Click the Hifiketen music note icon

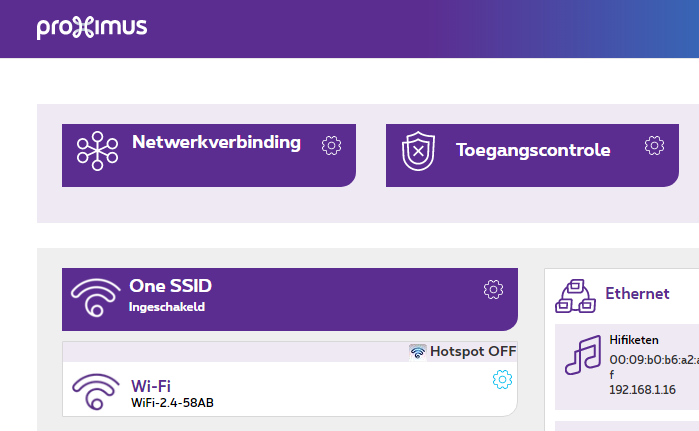[582, 355]
